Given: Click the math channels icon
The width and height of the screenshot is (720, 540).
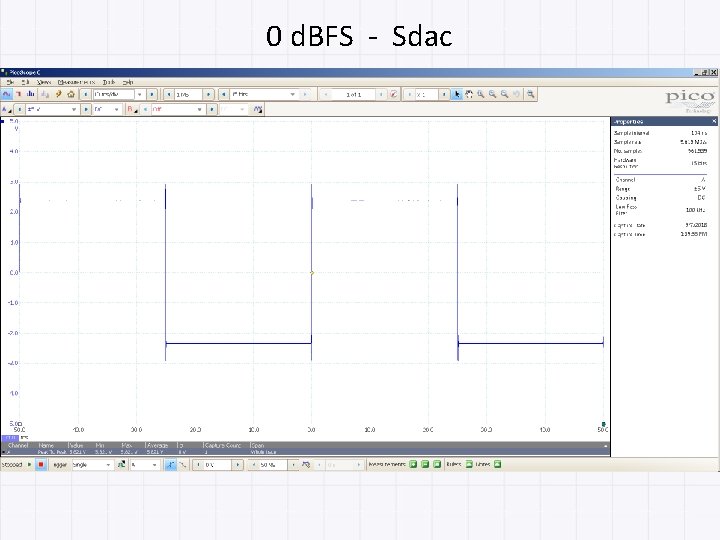Looking at the screenshot, I should 258,109.
